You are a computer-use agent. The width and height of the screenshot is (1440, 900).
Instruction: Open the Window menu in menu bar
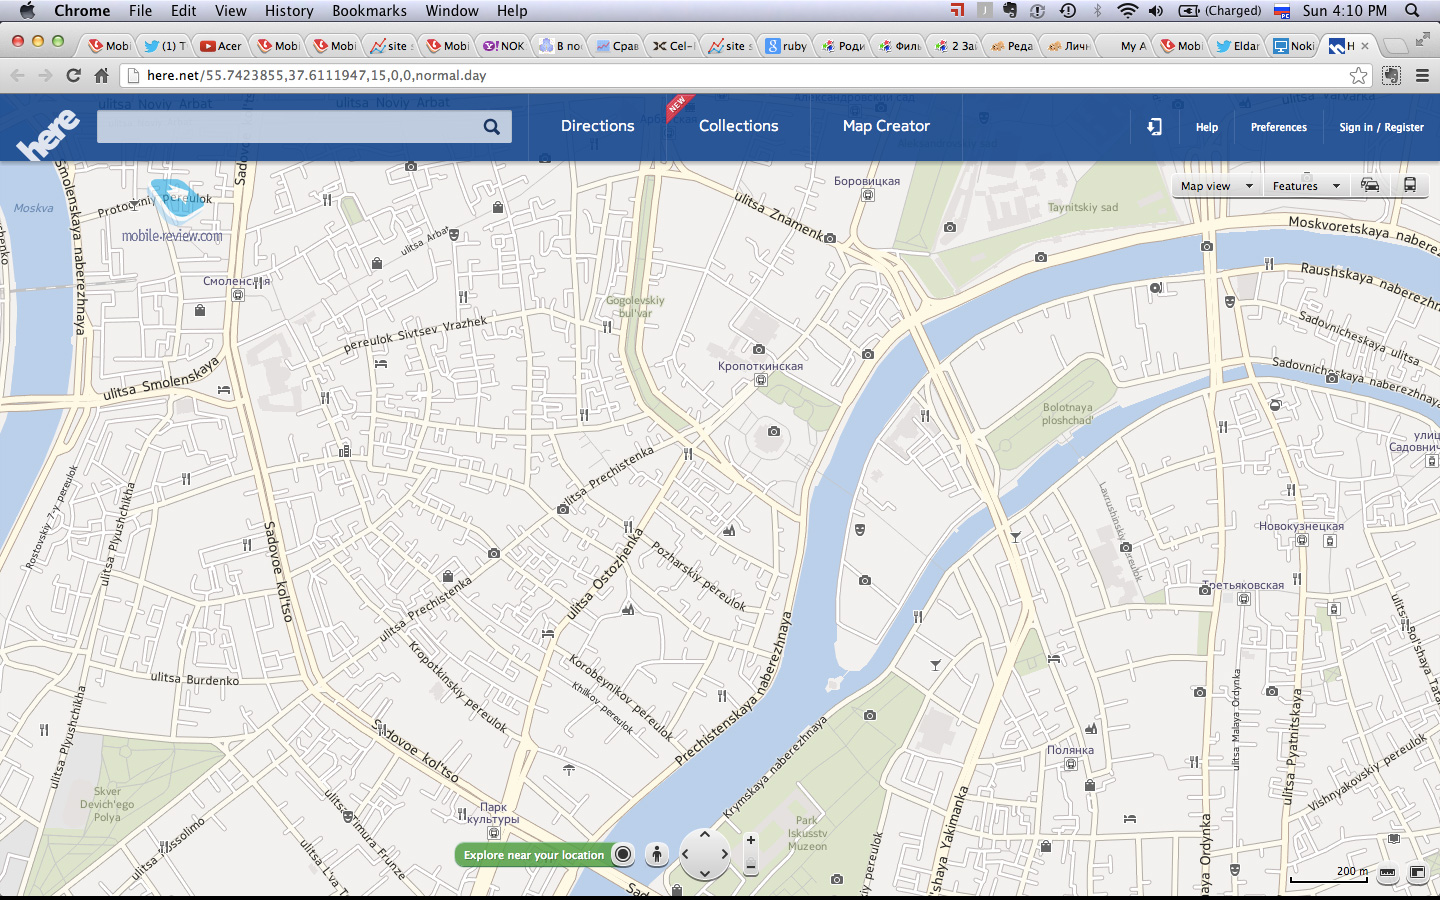(452, 11)
